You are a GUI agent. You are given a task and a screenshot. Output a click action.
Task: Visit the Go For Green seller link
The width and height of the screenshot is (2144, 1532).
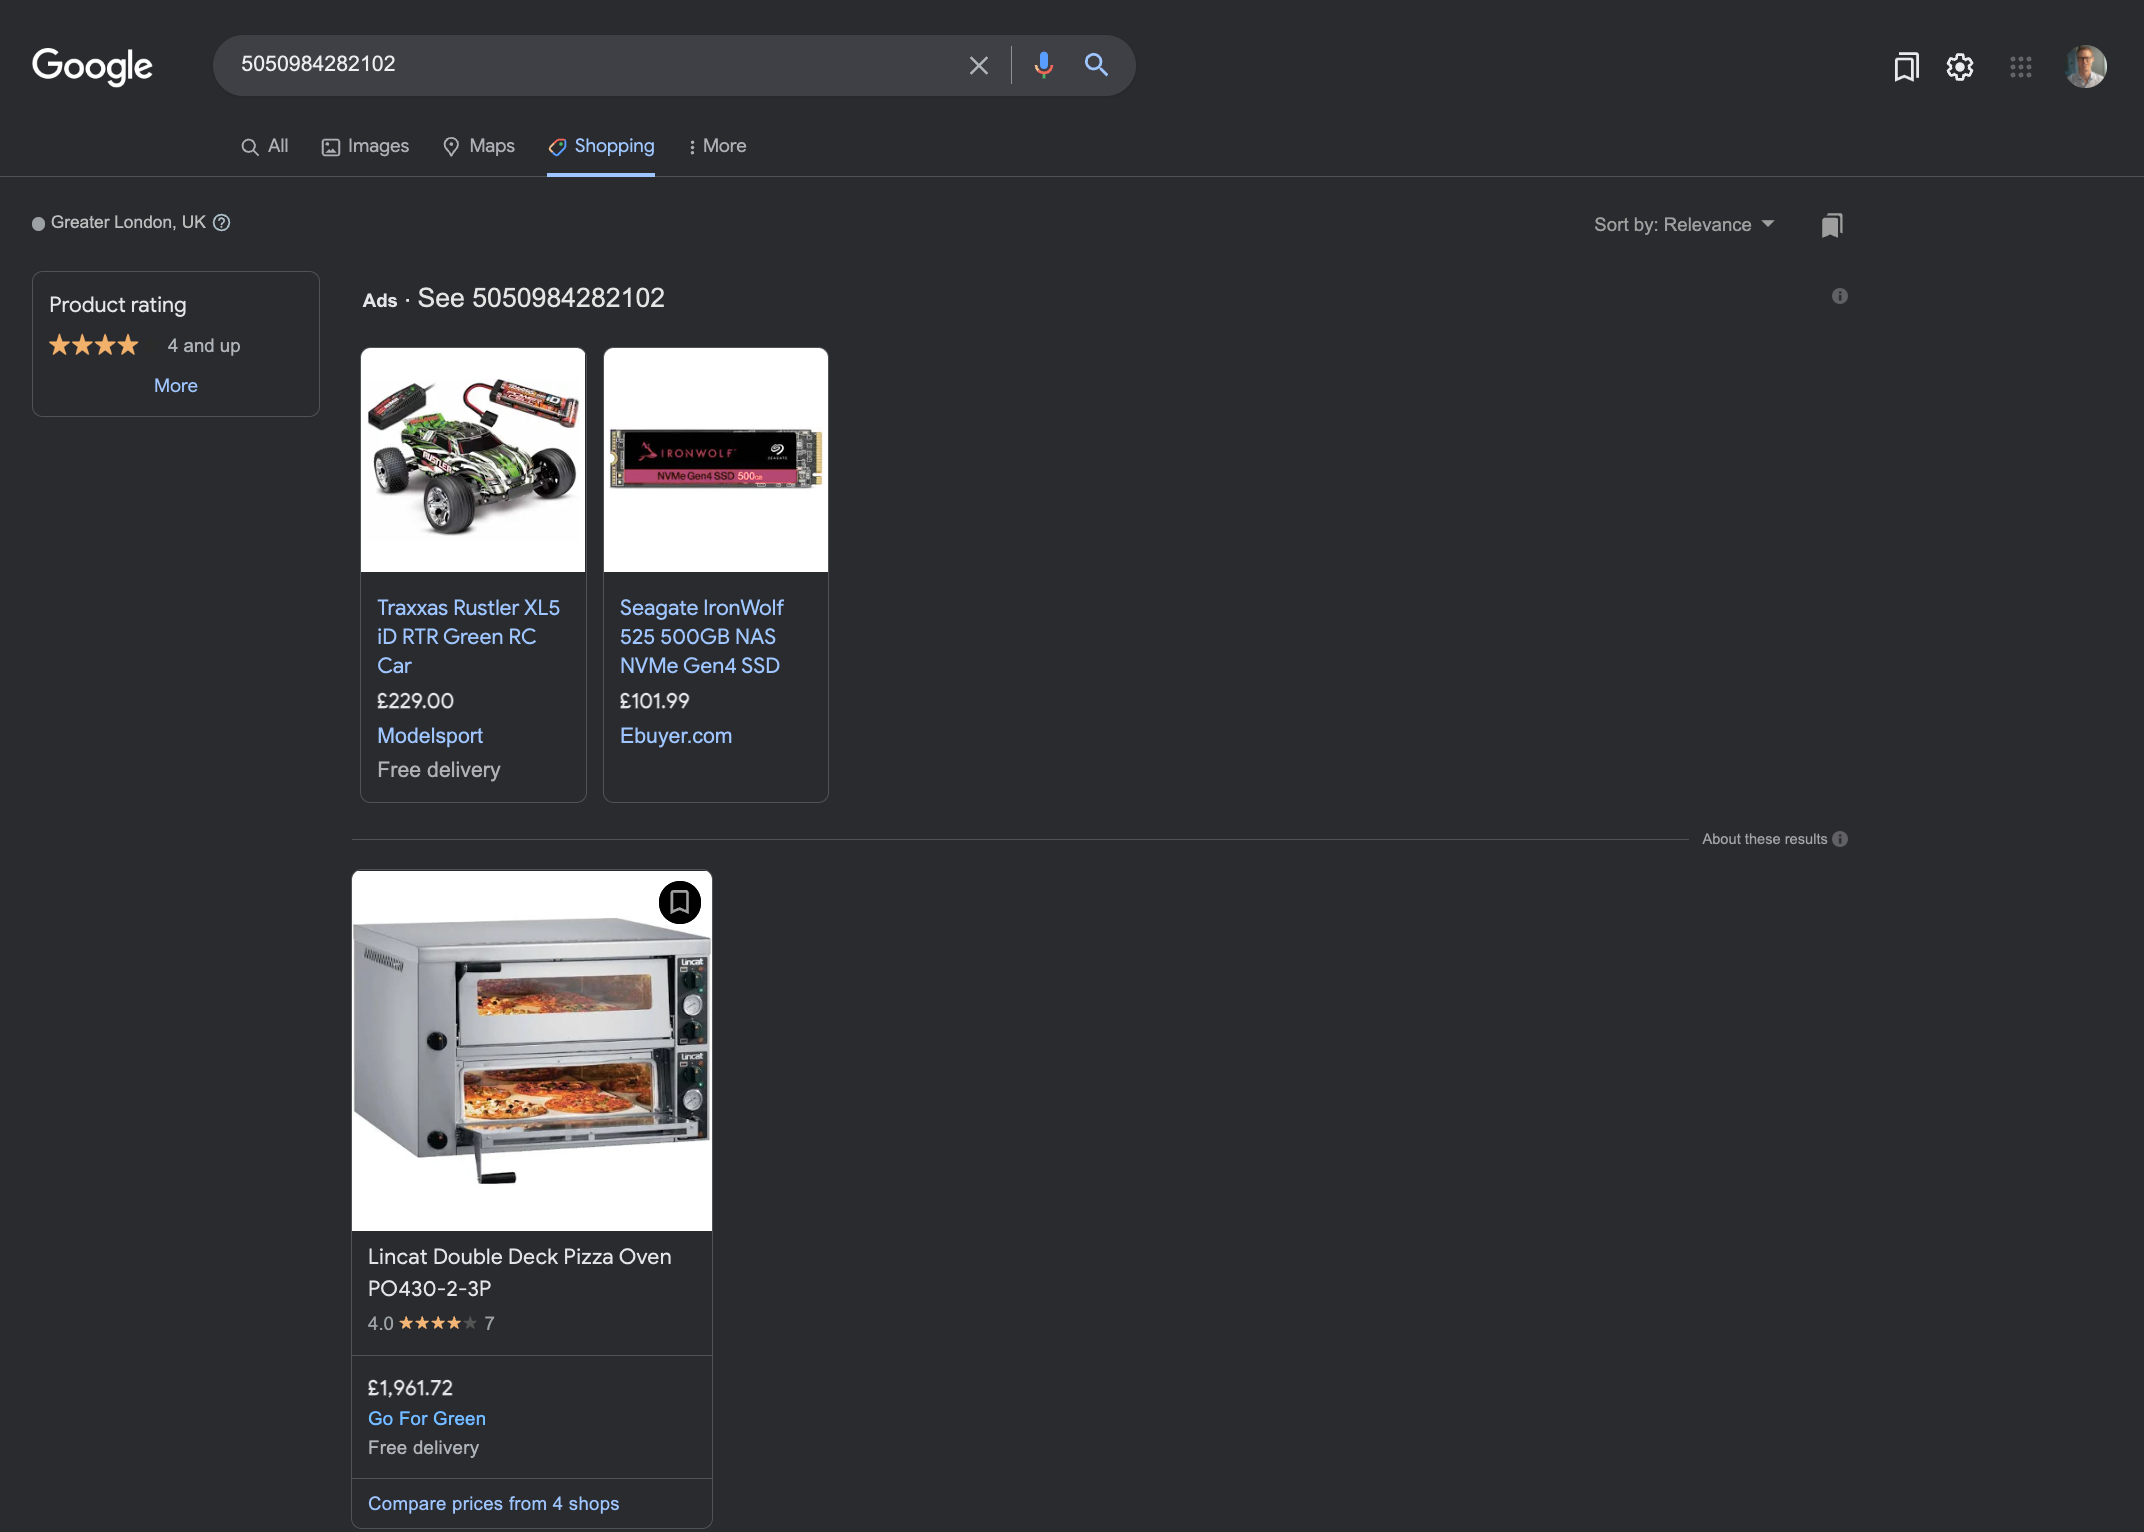pos(427,1418)
